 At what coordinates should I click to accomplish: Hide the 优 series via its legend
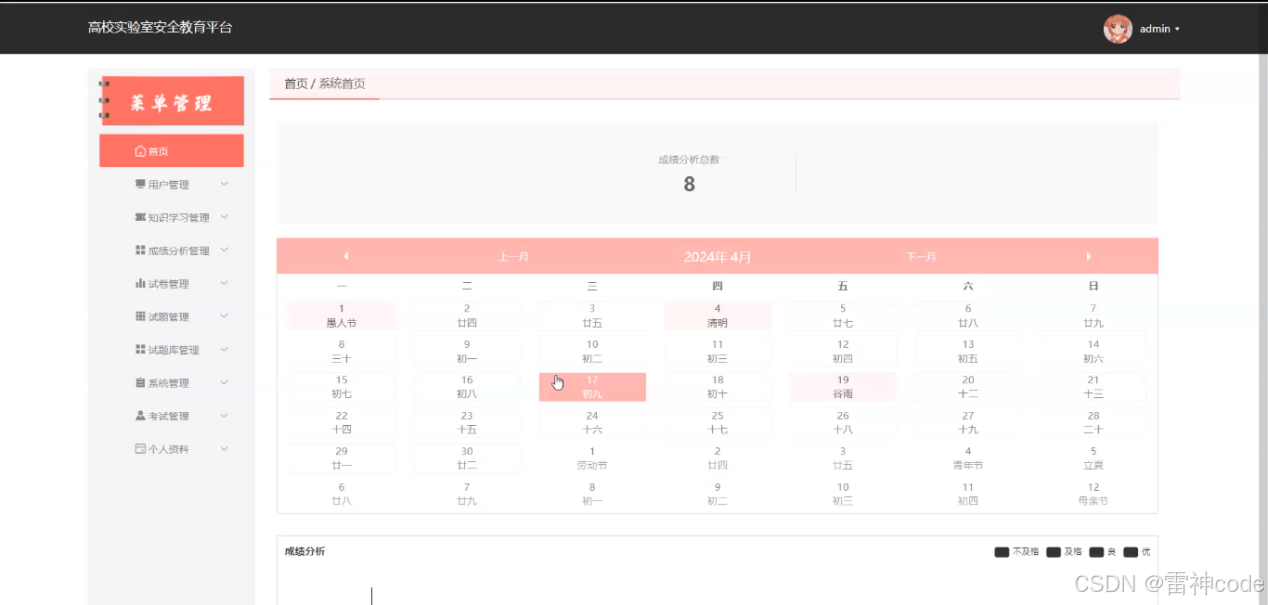[x=1138, y=551]
